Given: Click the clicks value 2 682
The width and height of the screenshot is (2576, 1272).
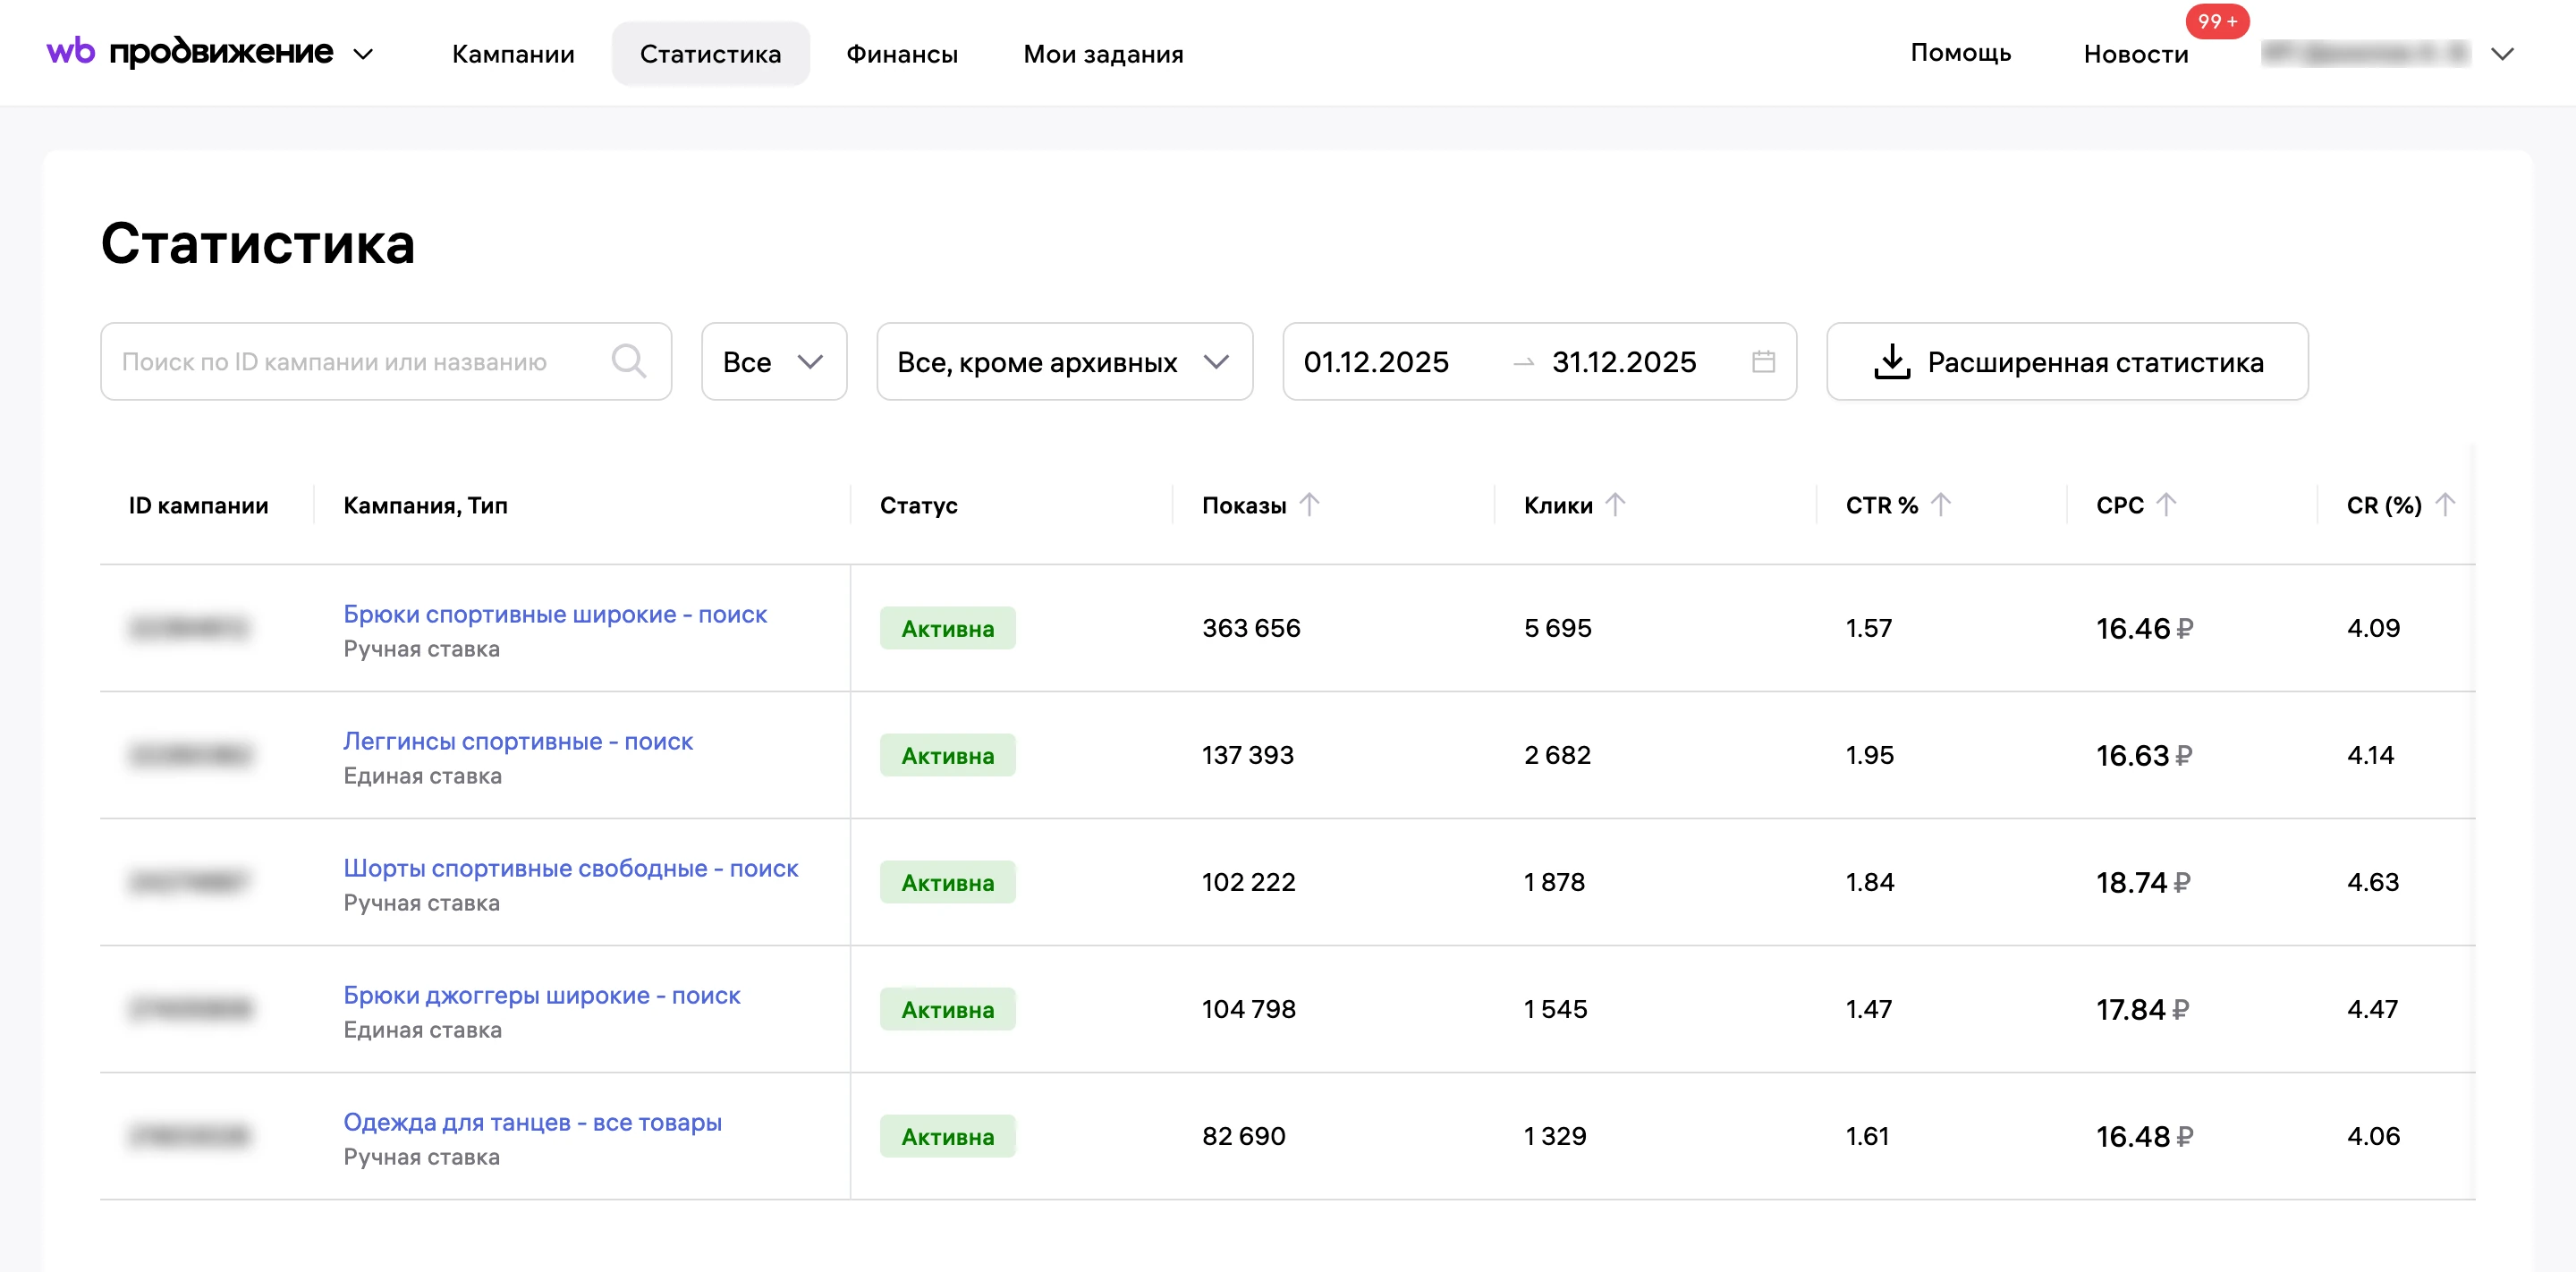Looking at the screenshot, I should coord(1556,755).
